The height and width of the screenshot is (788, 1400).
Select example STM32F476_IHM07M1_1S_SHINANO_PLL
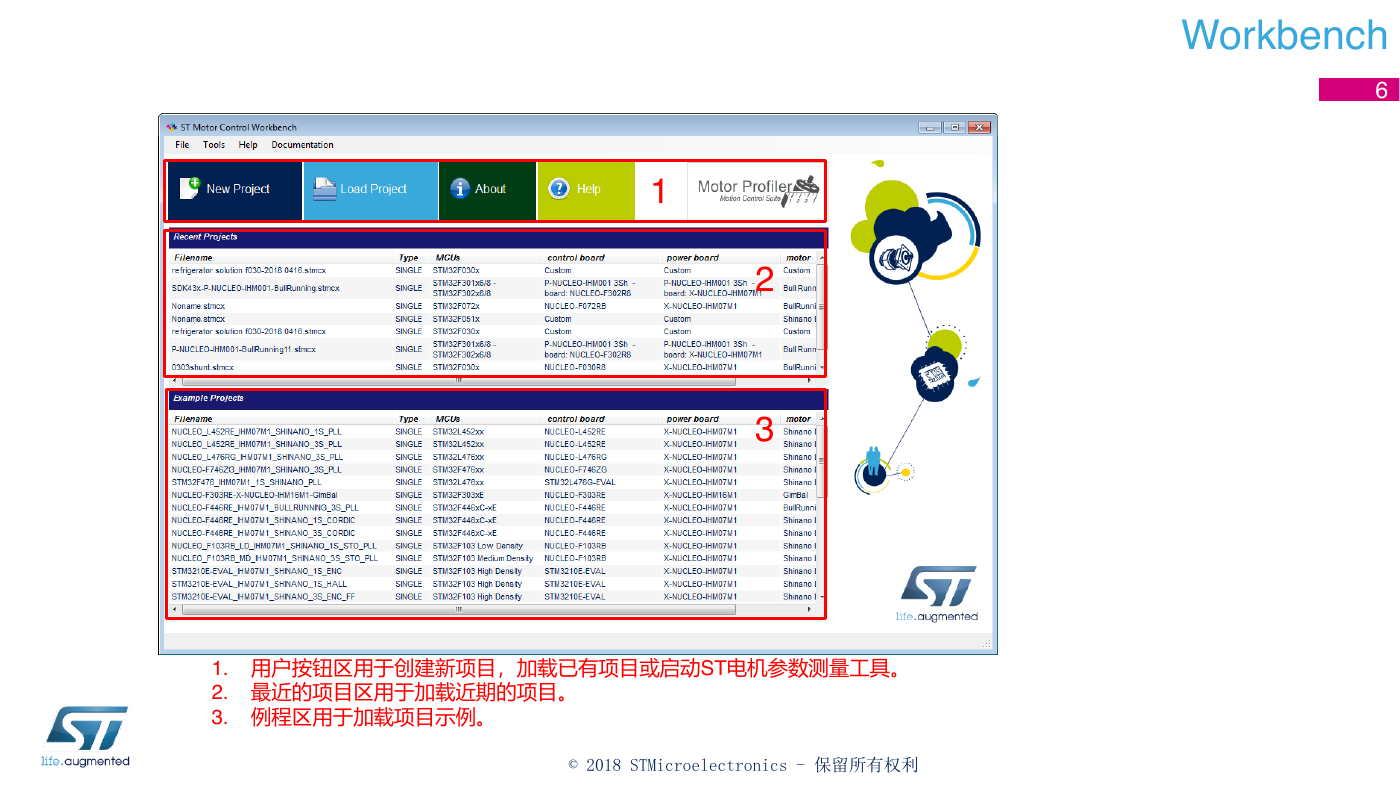(493, 482)
